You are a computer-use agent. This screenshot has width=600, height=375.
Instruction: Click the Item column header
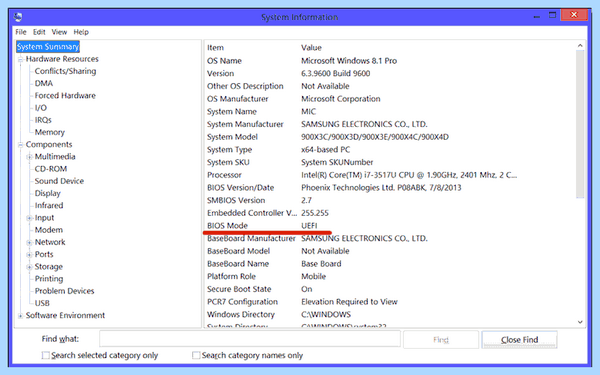[x=215, y=48]
